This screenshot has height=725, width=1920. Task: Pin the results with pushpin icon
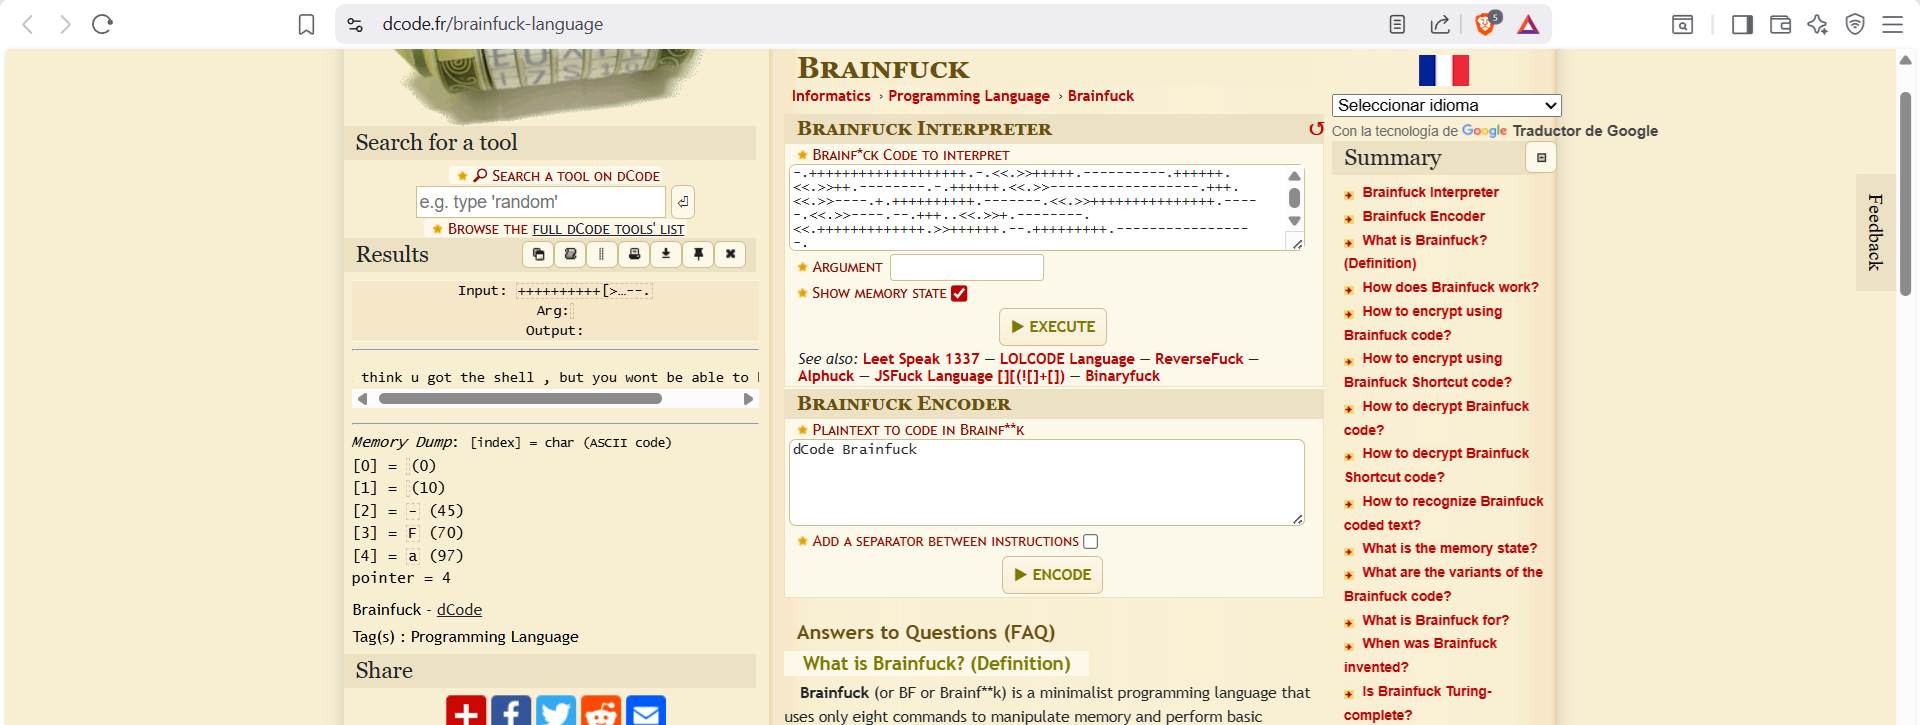coord(698,254)
